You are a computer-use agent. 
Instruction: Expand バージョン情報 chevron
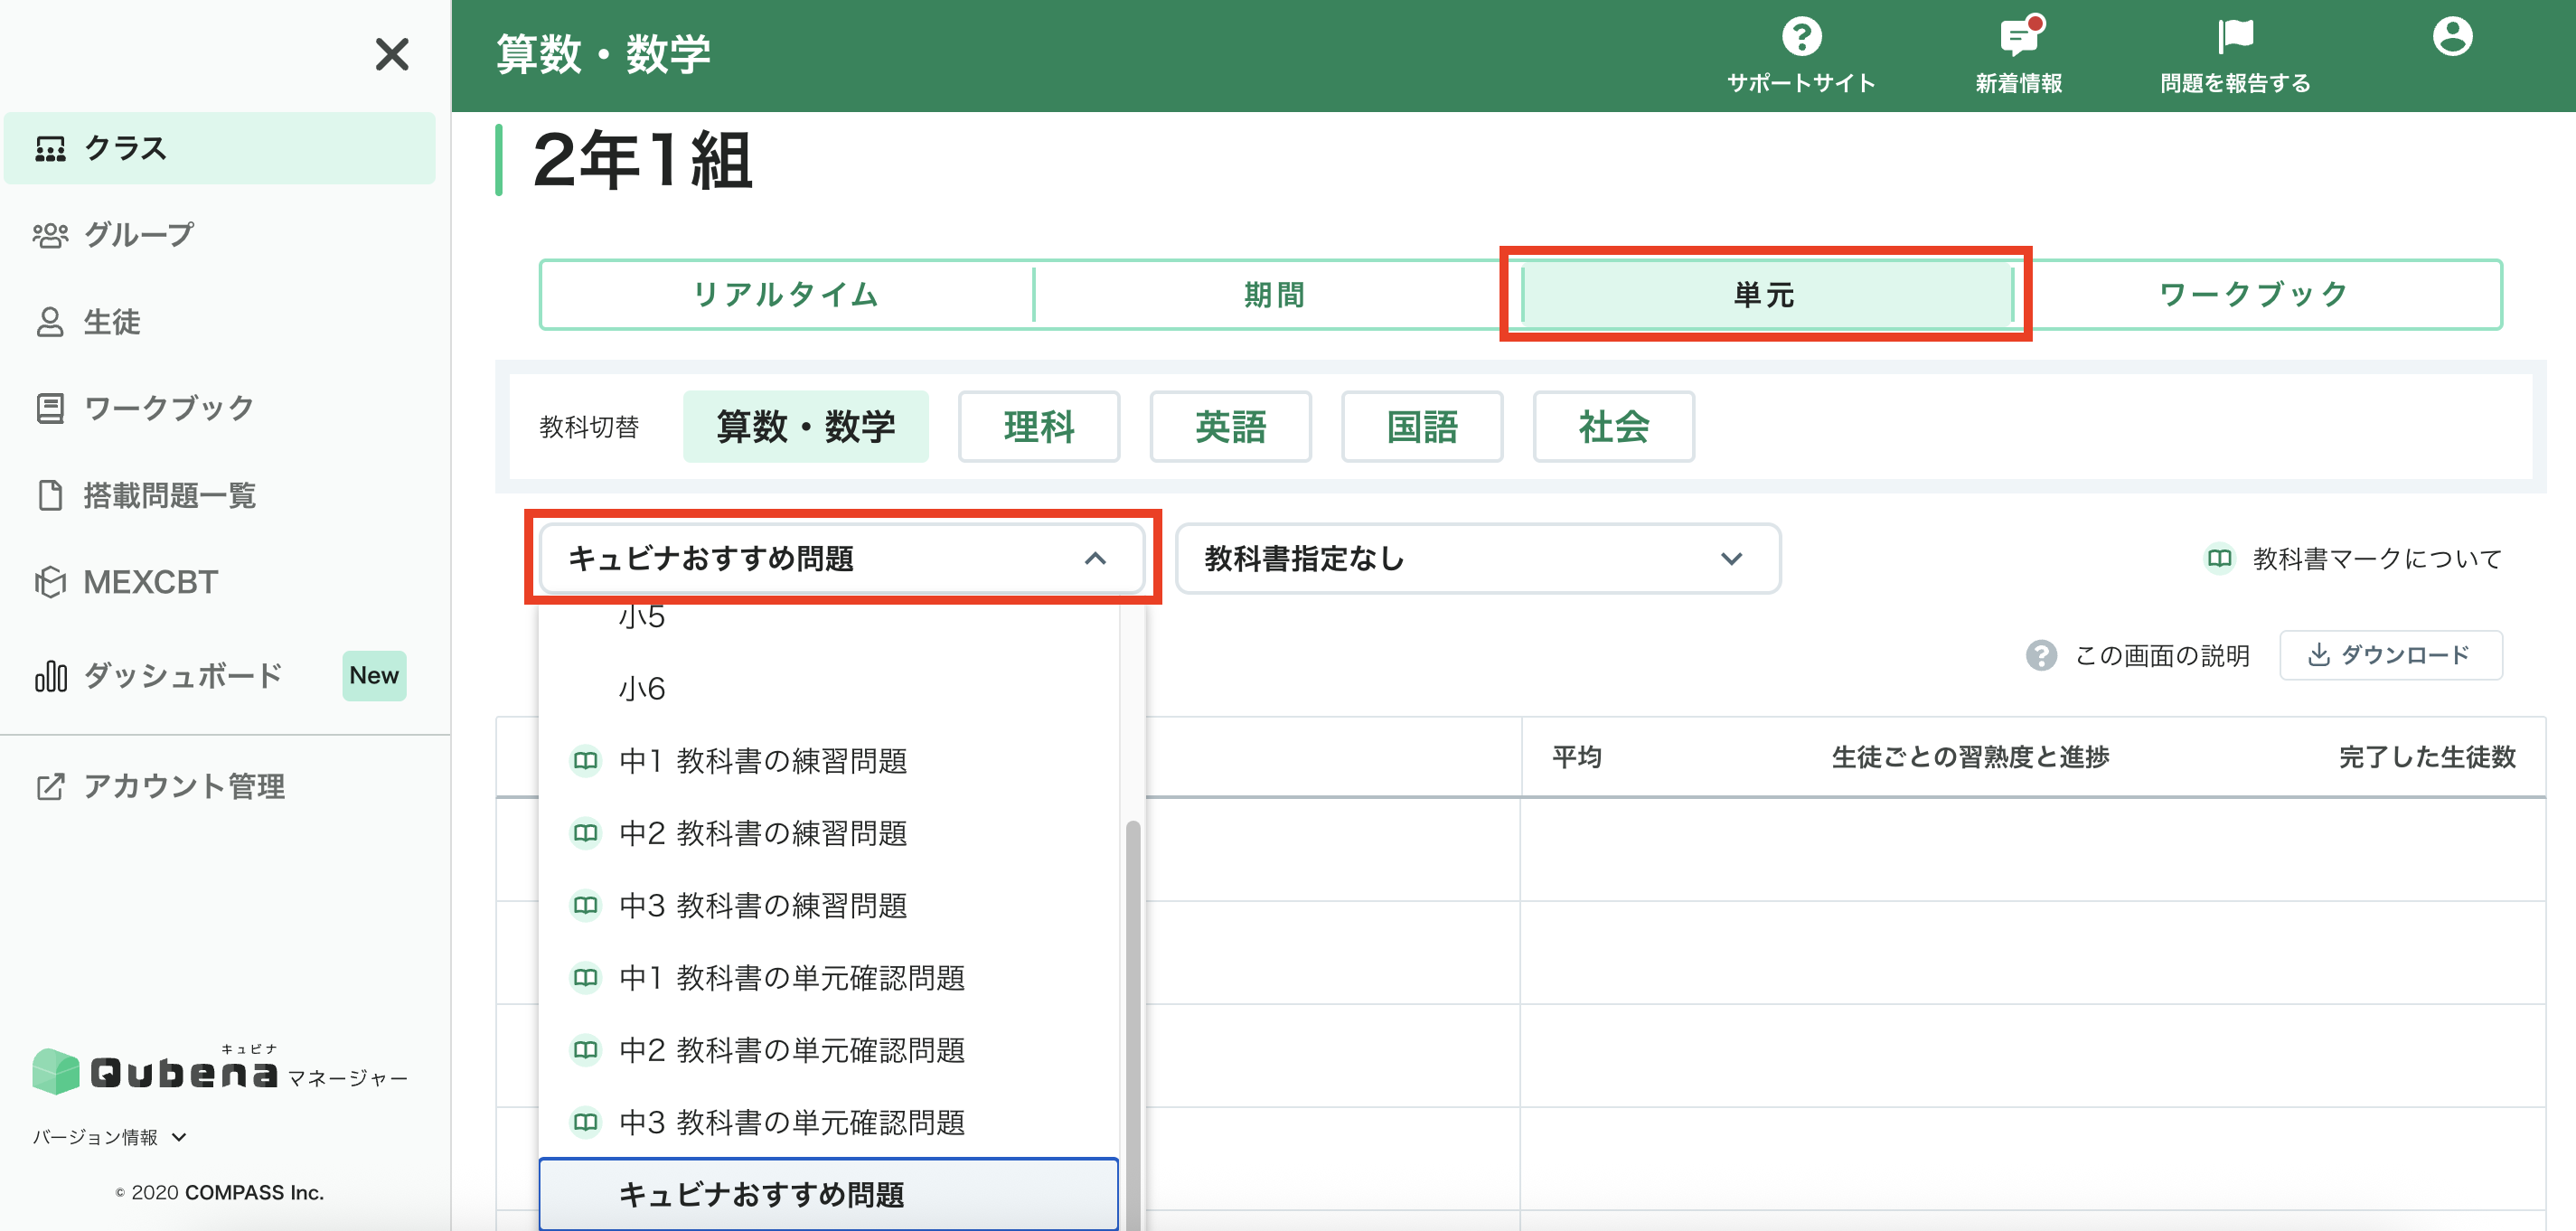179,1137
